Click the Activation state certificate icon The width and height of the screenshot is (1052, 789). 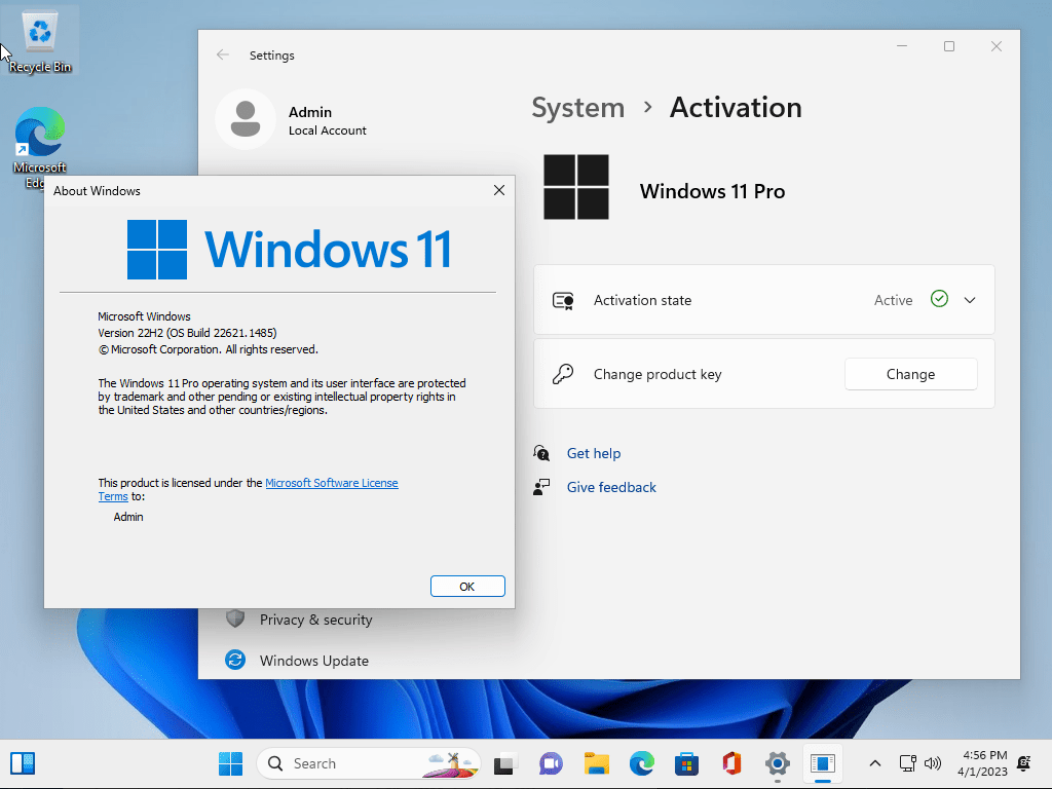(563, 301)
